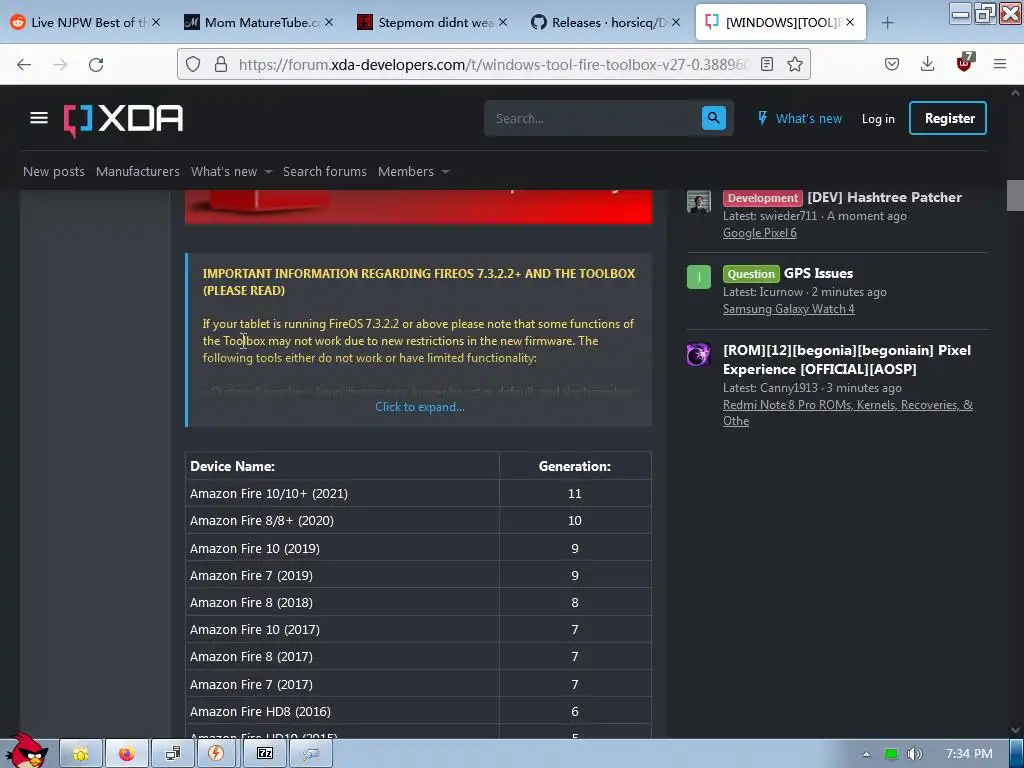The width and height of the screenshot is (1024, 768).
Task: Select the Amazon Fire 7 (2019) cell
Action: point(342,575)
